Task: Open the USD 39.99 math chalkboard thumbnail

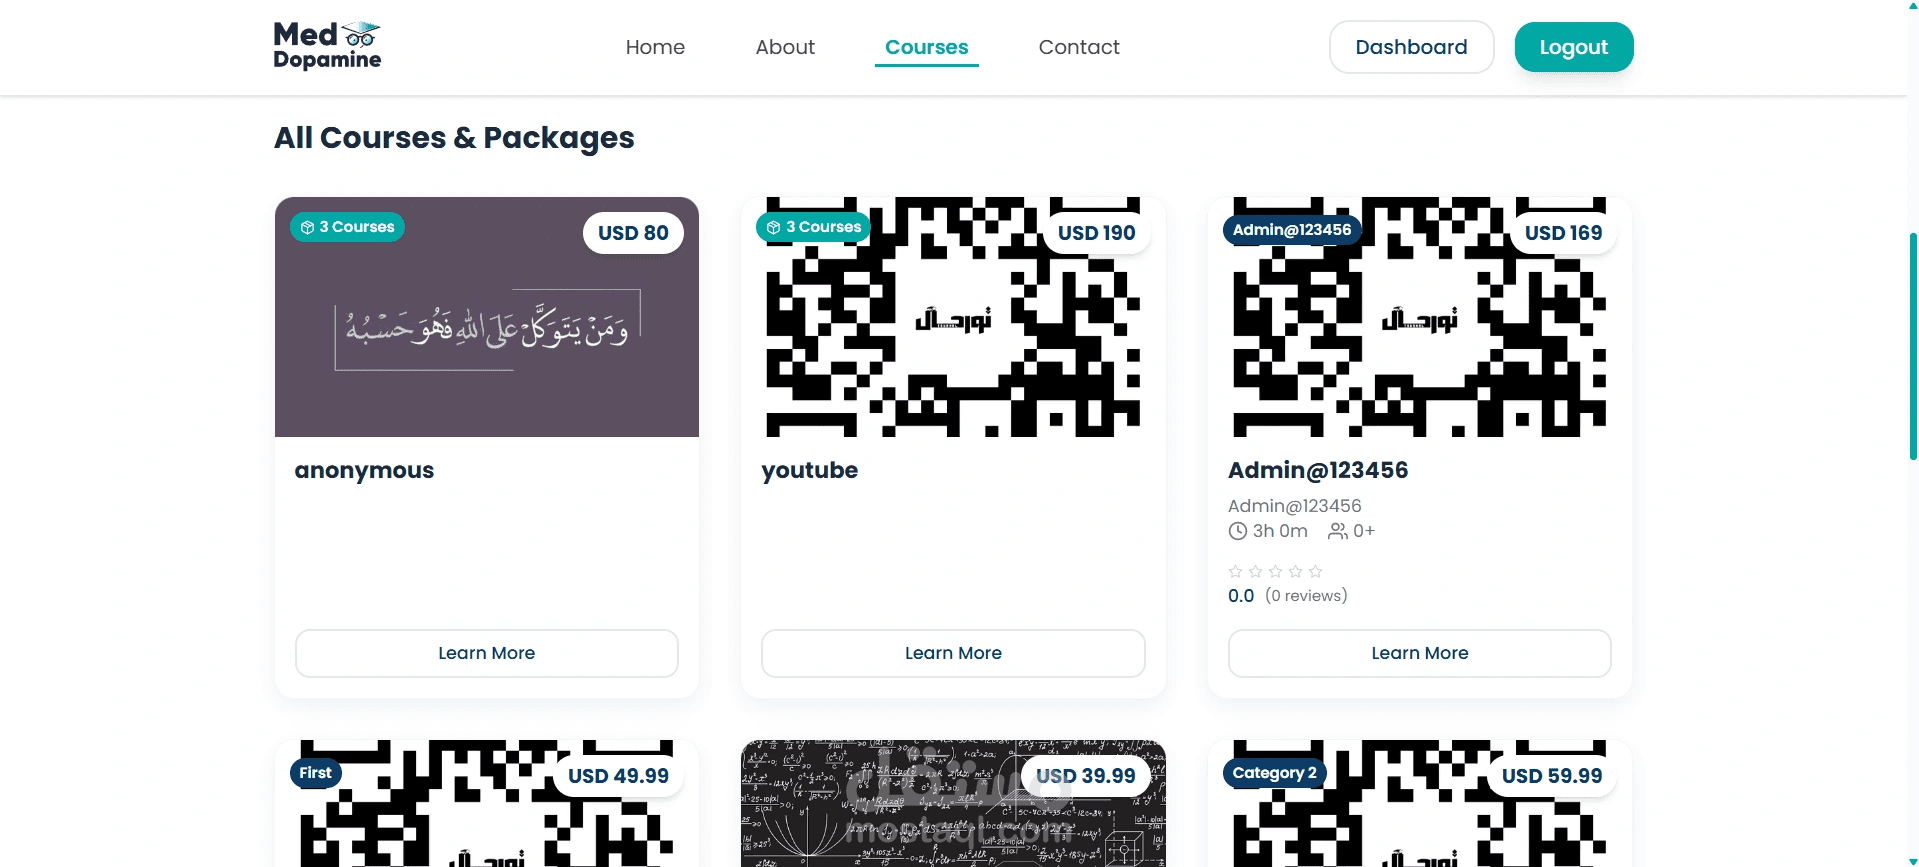Action: click(x=953, y=803)
